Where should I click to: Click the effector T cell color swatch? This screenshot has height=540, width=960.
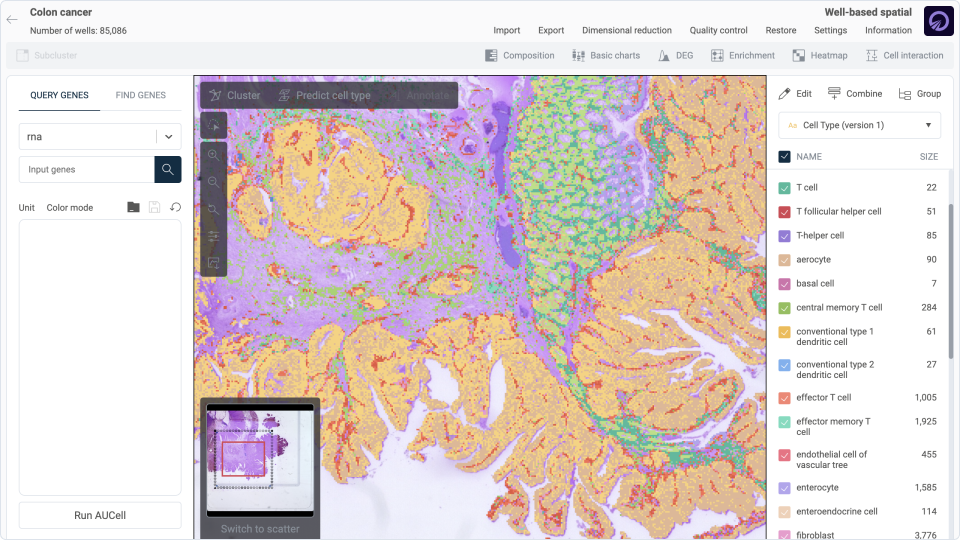pos(785,398)
